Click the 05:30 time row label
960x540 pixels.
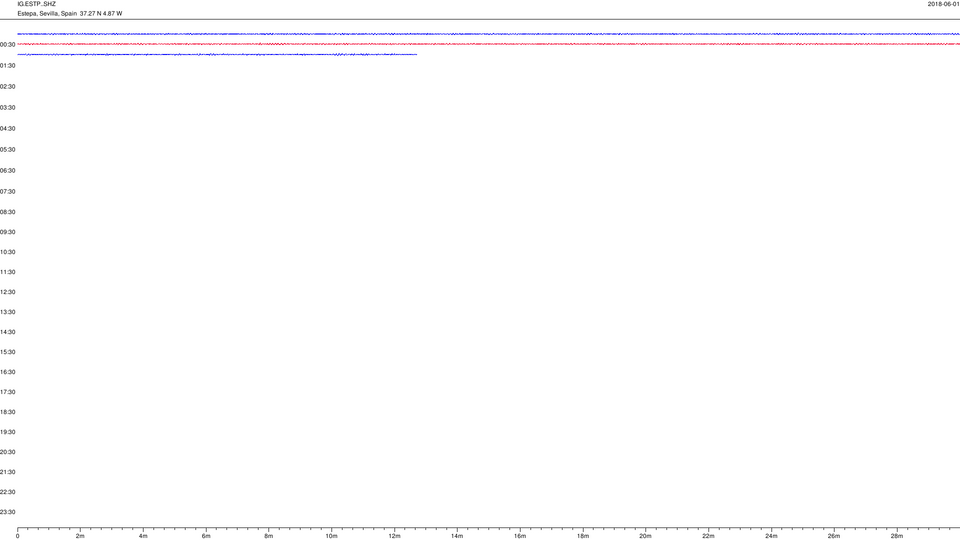pyautogui.click(x=7, y=149)
